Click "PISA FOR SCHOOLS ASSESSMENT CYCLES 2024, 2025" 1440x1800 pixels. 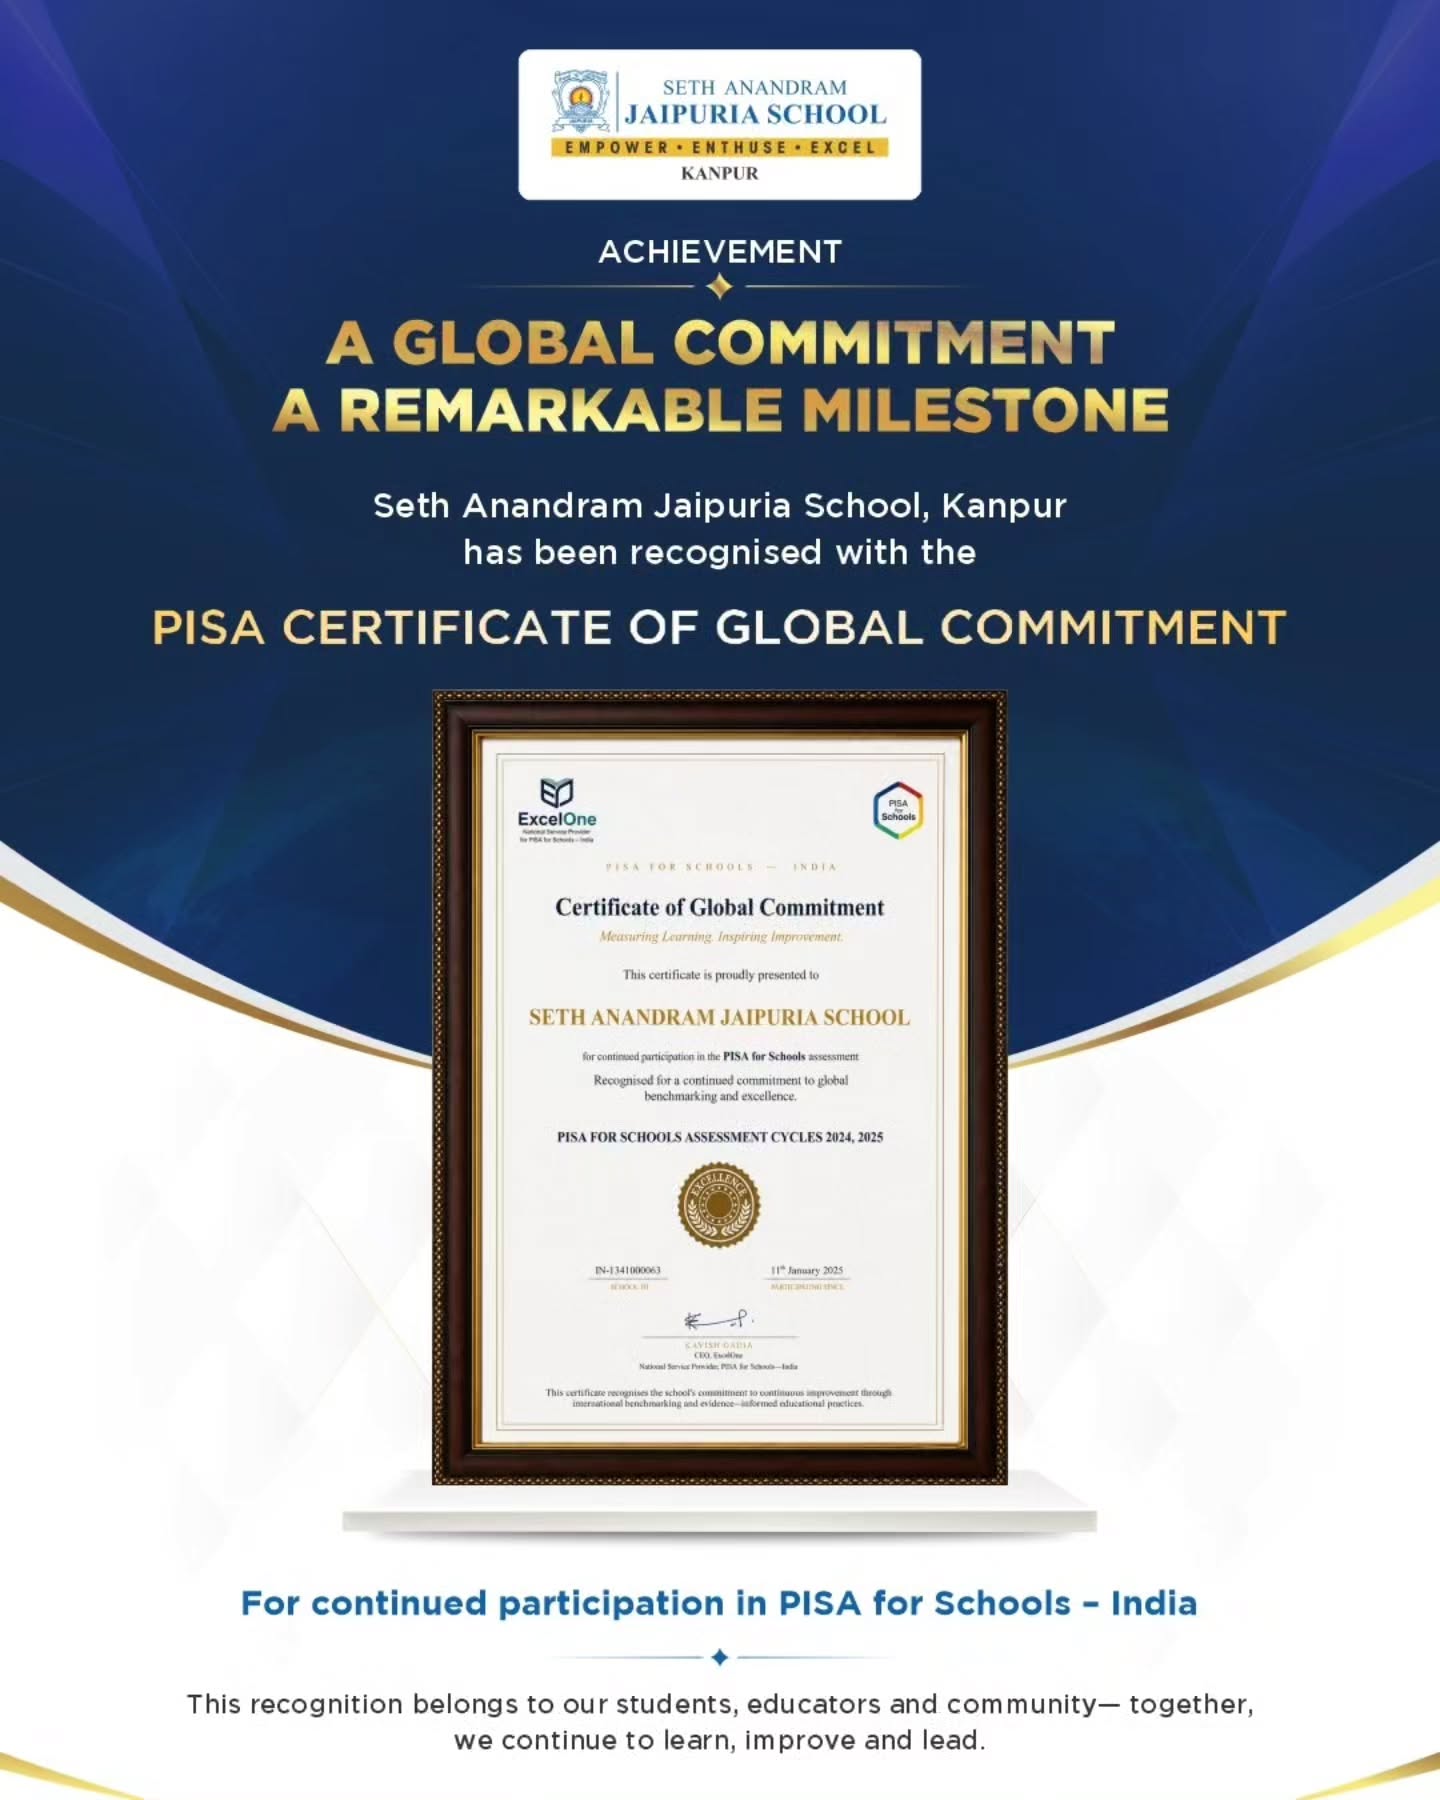720,1137
